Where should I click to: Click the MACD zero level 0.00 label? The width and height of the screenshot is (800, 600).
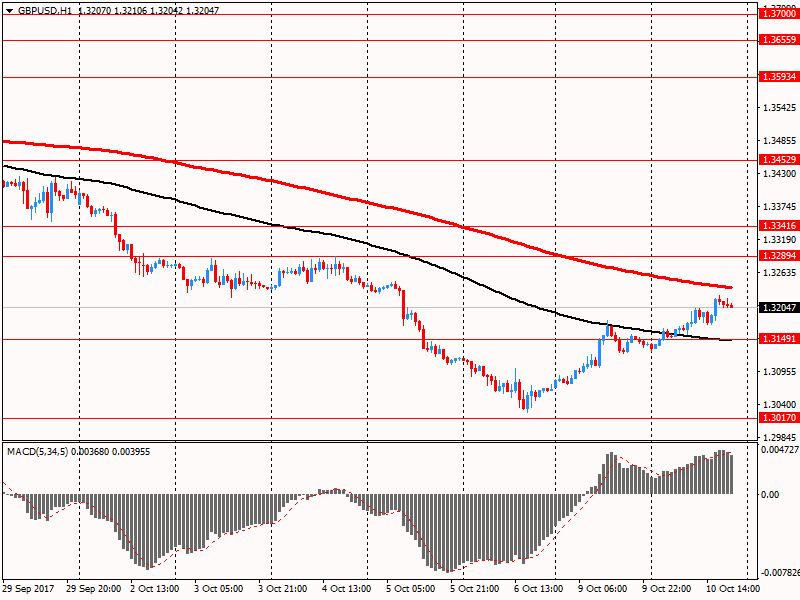coord(770,494)
